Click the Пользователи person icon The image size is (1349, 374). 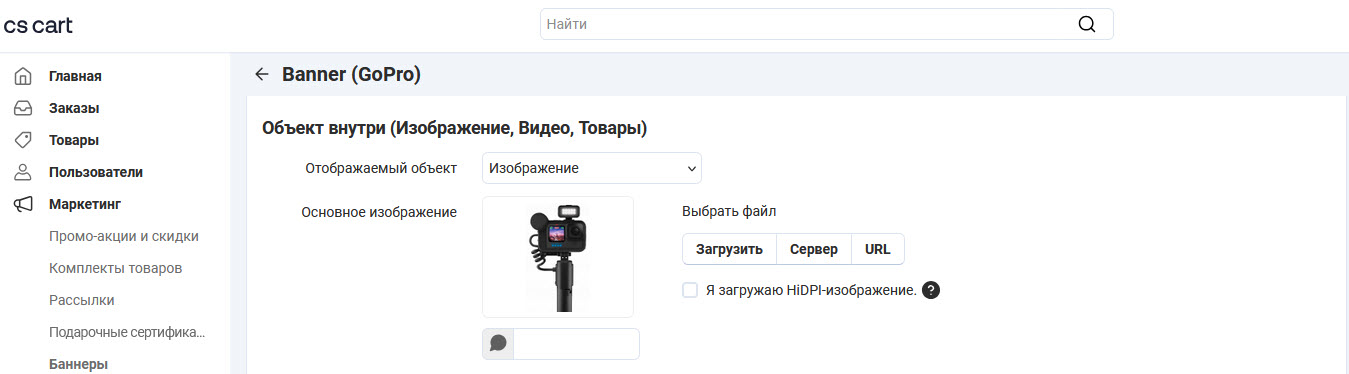click(x=23, y=172)
